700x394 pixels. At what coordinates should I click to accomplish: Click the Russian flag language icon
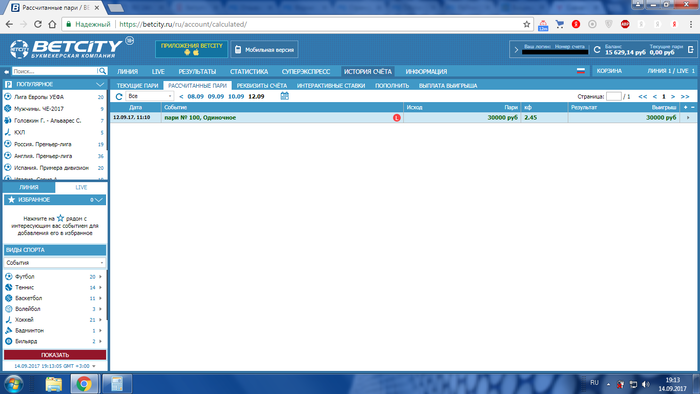(581, 71)
